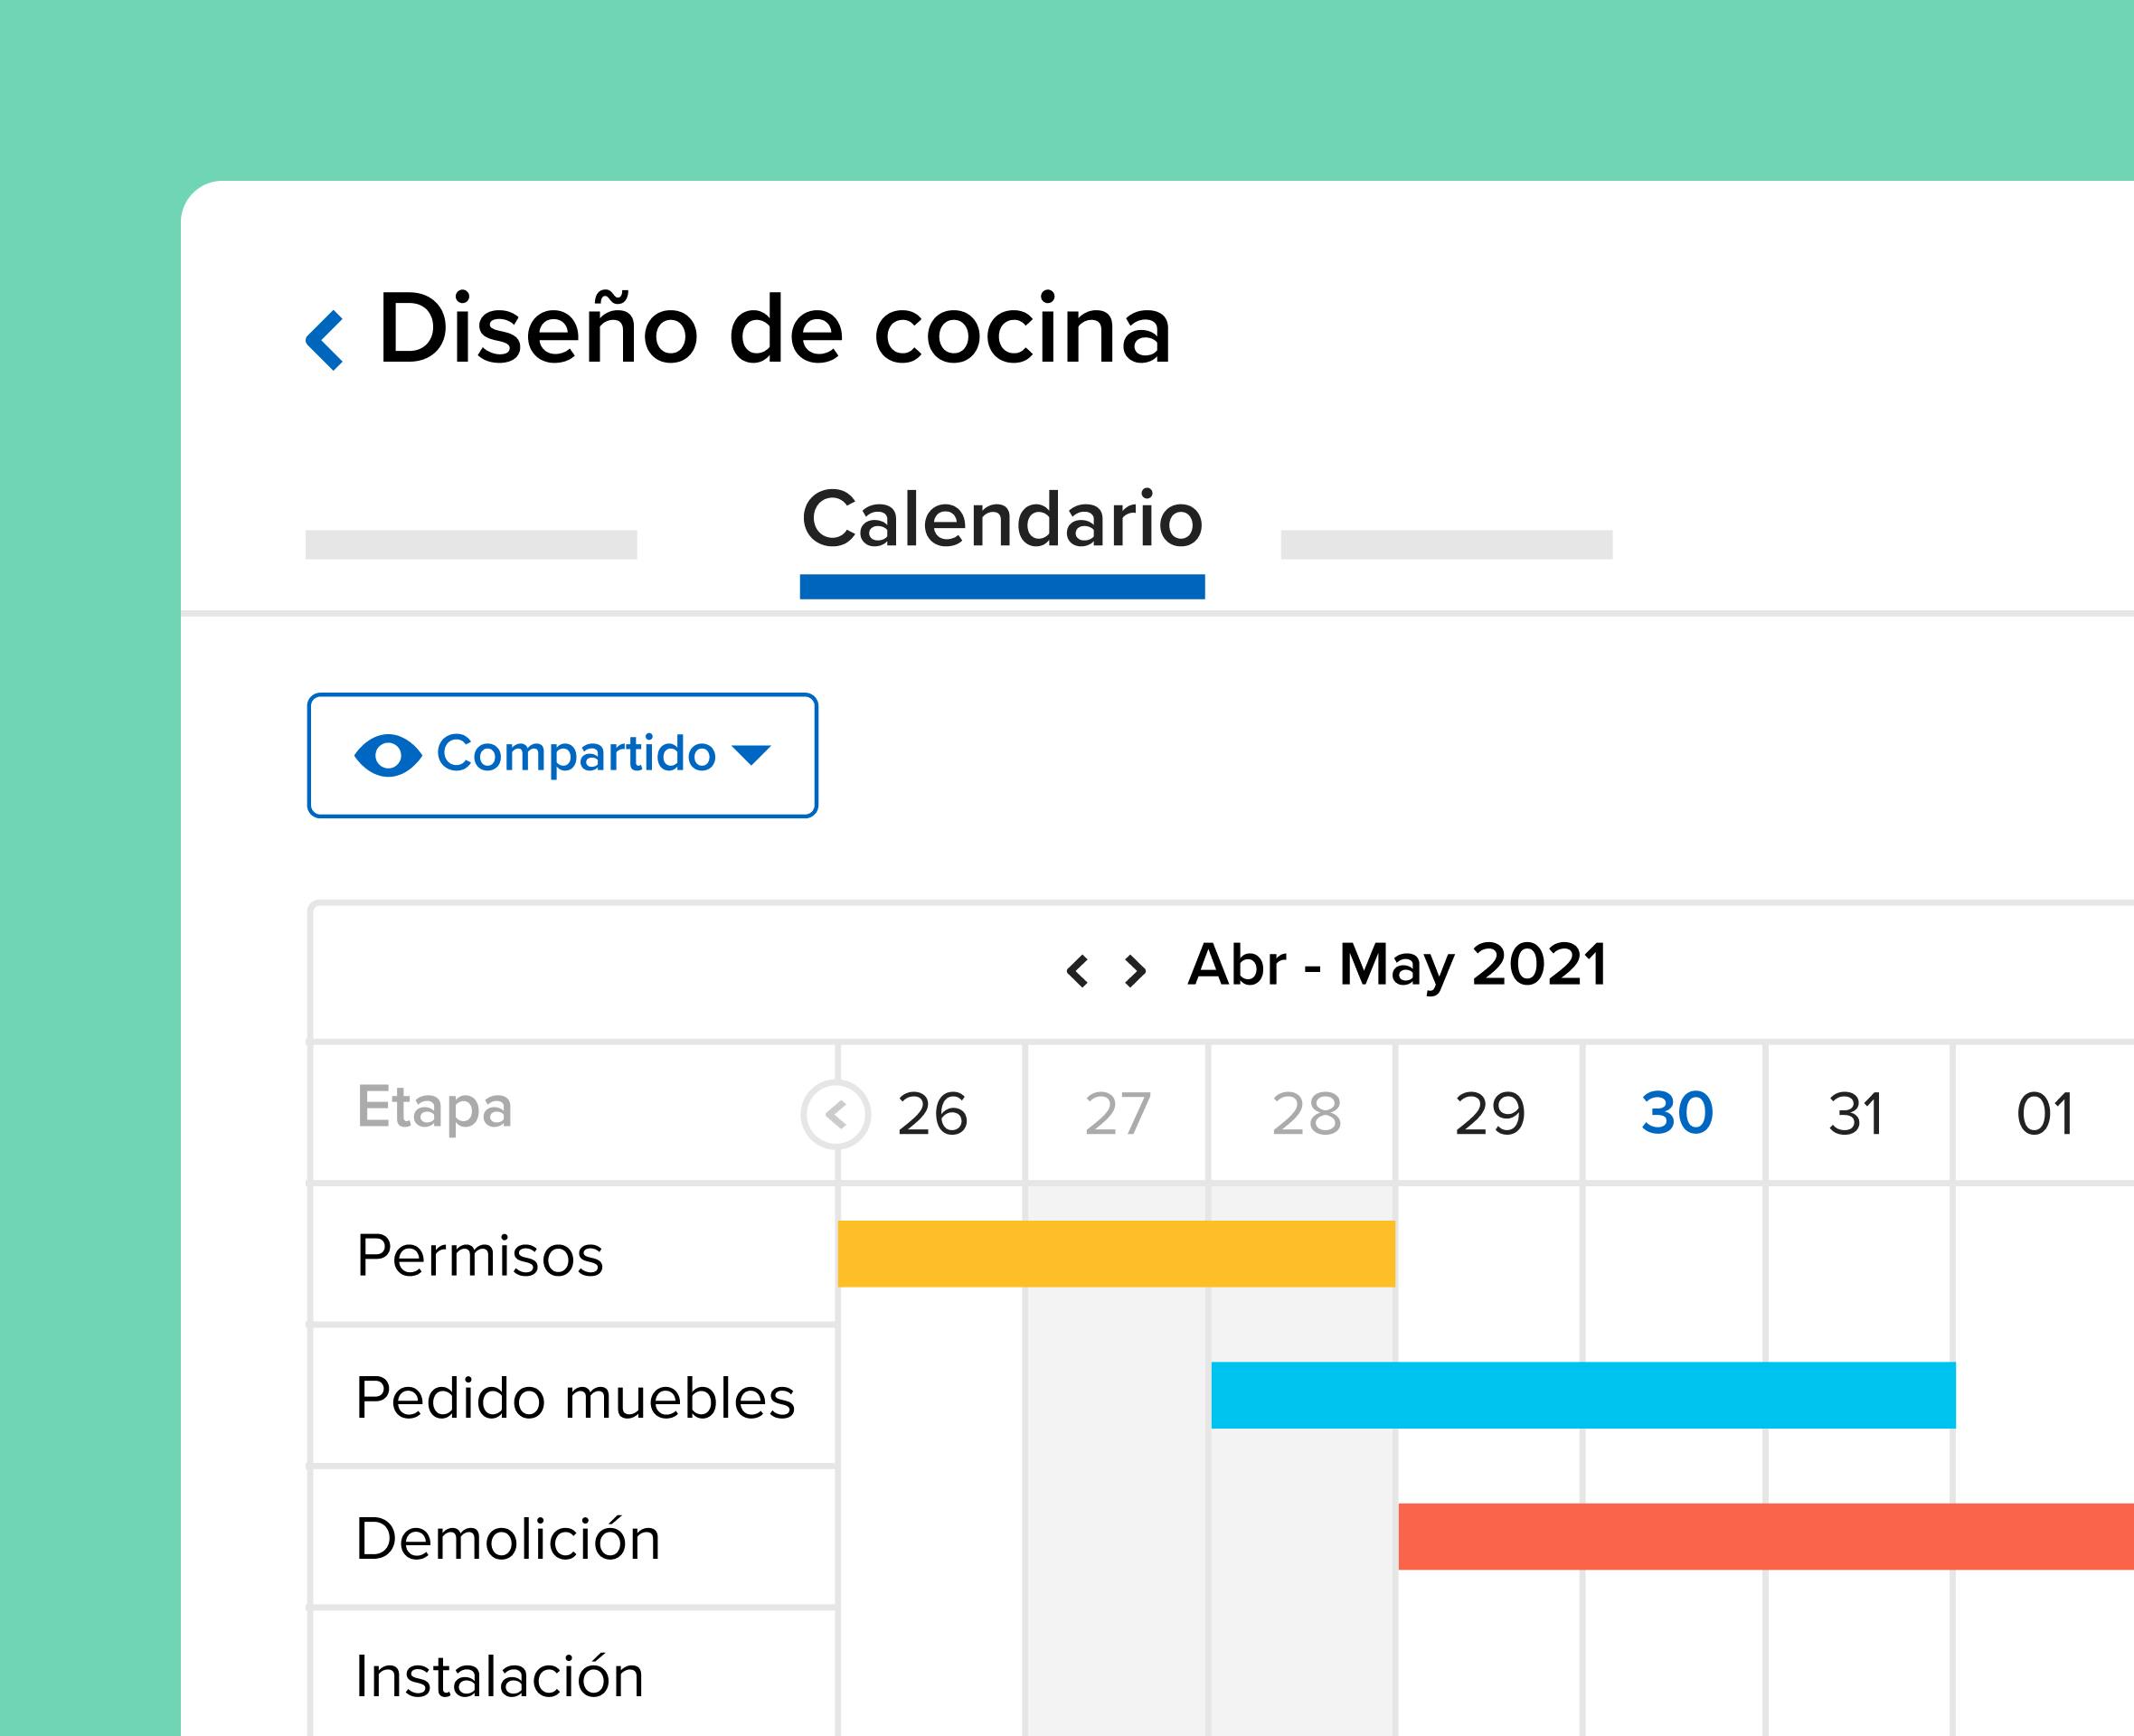Switch to the Calendario tab
The height and width of the screenshot is (1736, 2134).
(x=1002, y=522)
